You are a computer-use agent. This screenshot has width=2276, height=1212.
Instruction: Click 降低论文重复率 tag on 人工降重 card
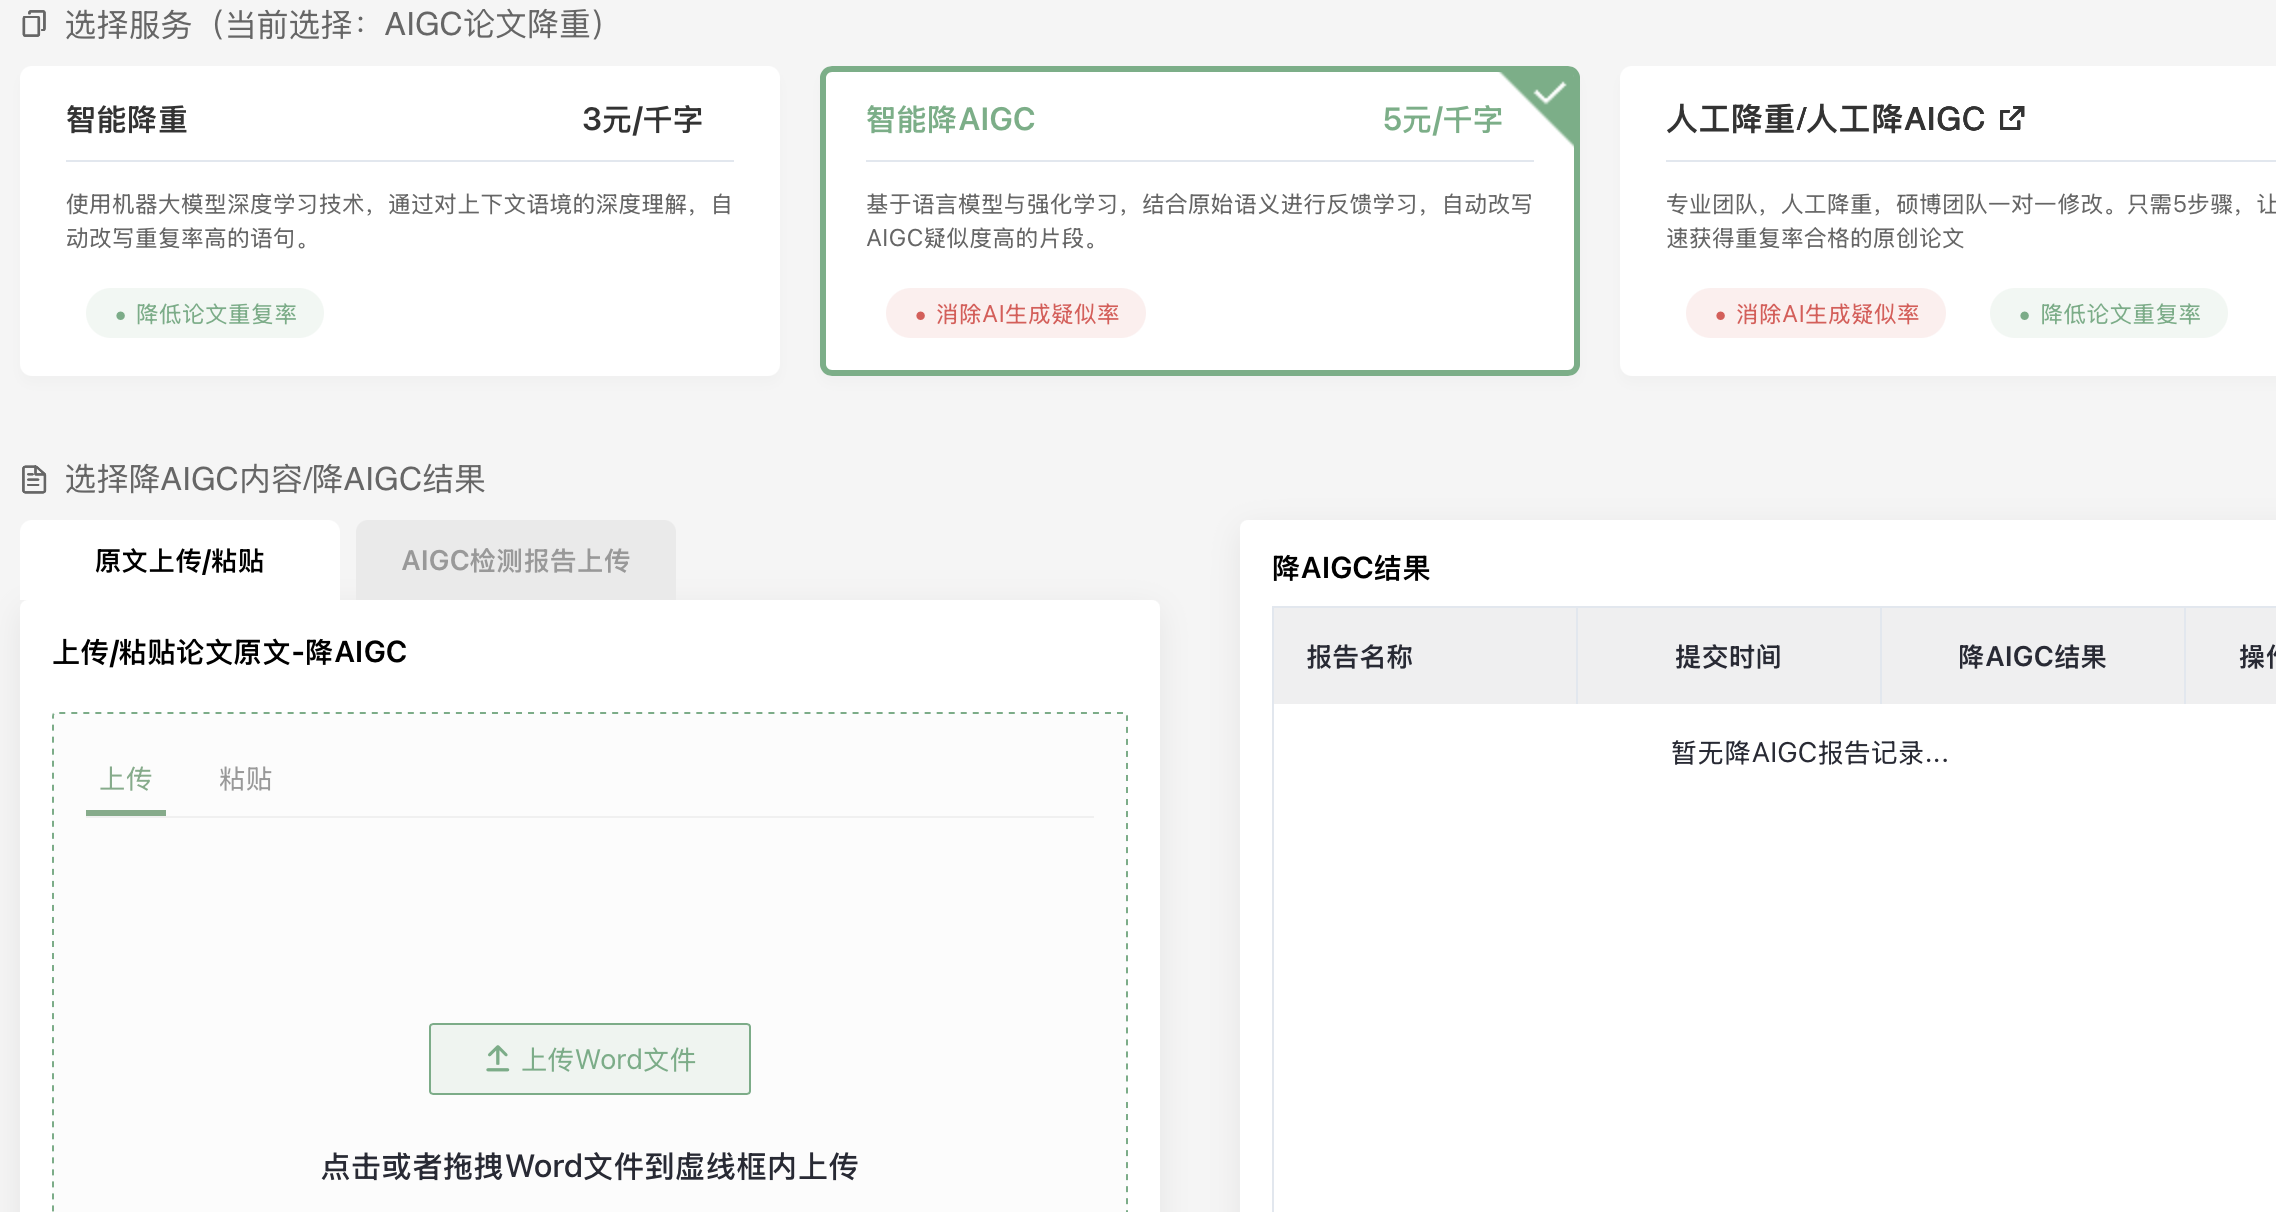[x=2109, y=314]
